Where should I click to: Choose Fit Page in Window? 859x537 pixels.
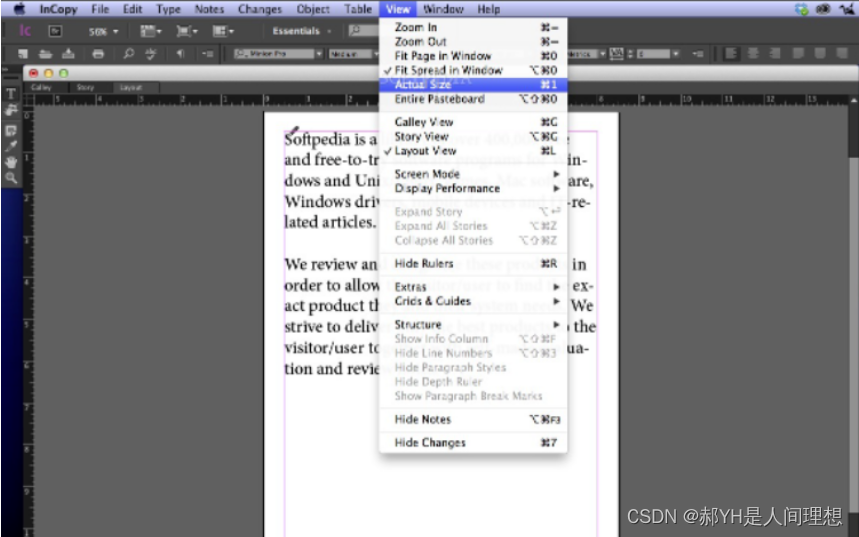[473, 56]
